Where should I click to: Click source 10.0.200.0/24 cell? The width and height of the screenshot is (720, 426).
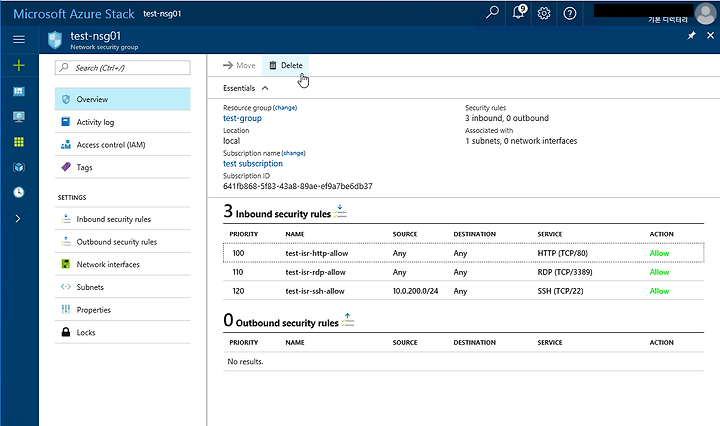(416, 291)
